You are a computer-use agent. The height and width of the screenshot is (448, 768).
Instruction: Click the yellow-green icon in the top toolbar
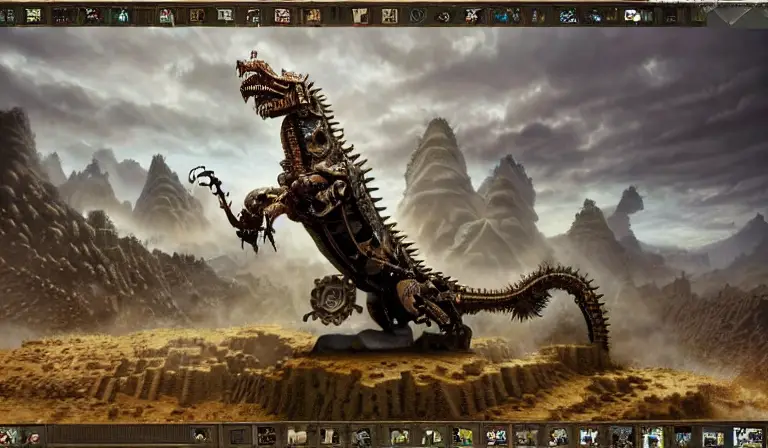(x=33, y=15)
